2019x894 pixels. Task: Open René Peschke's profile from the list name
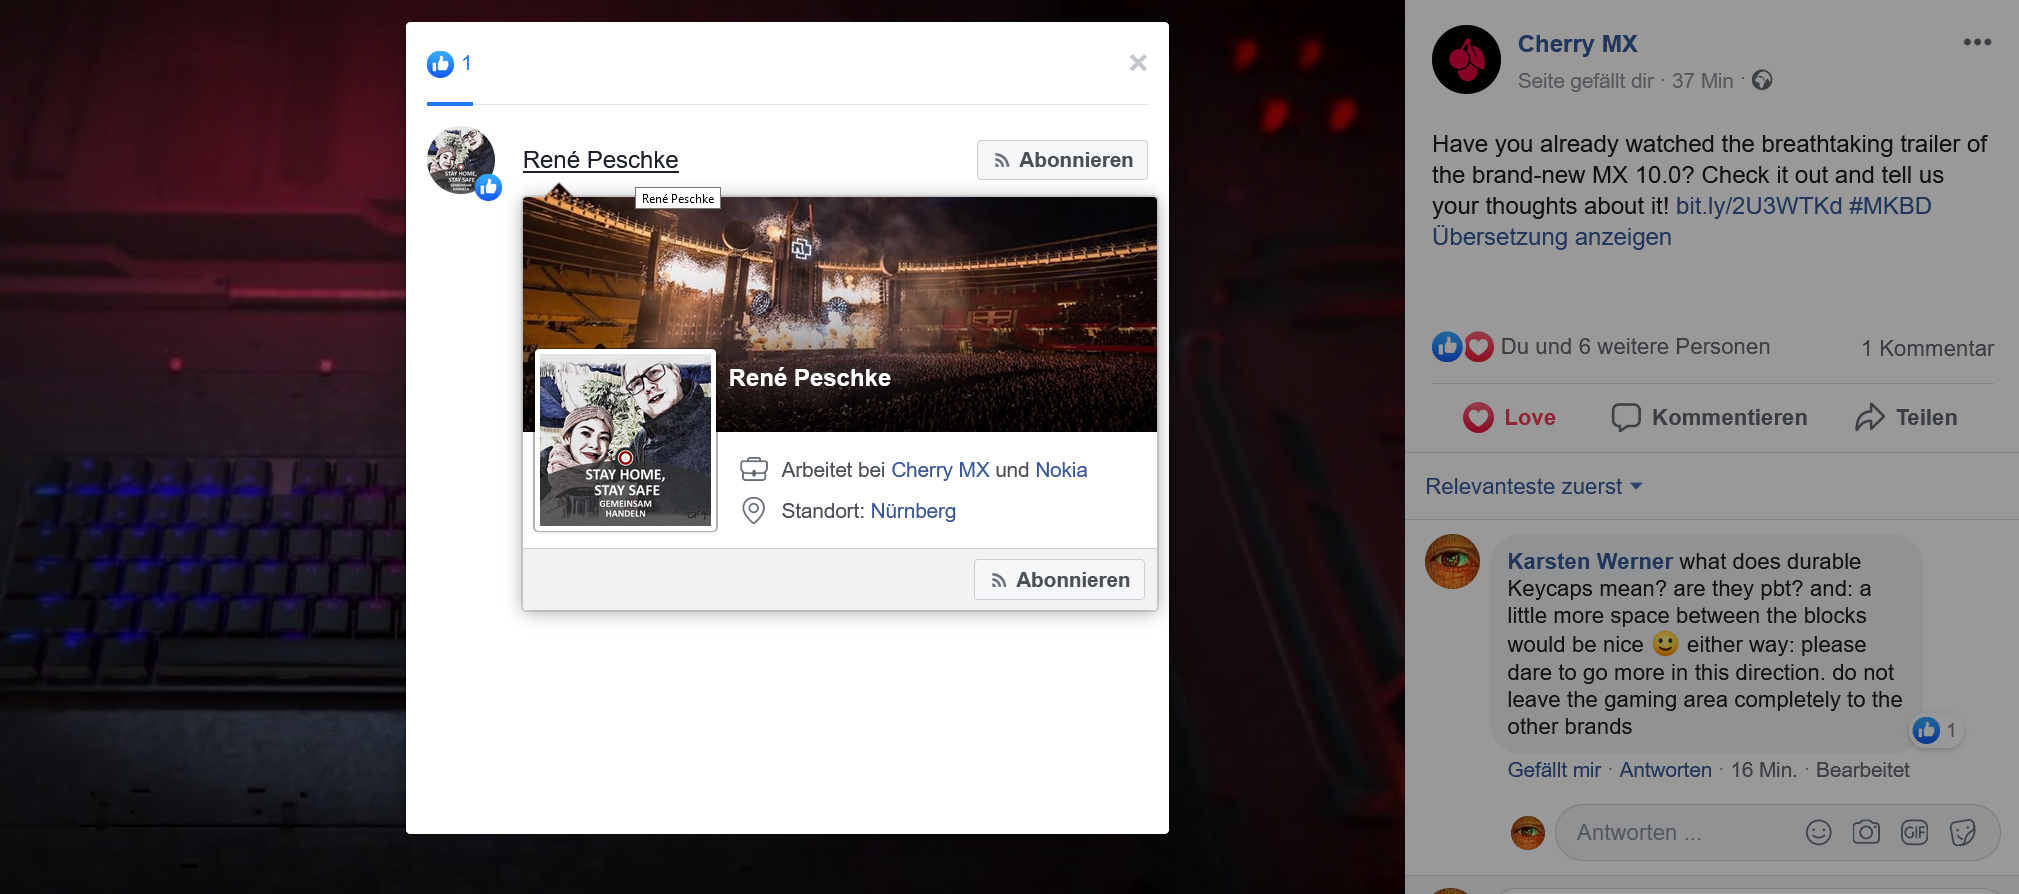pyautogui.click(x=600, y=160)
